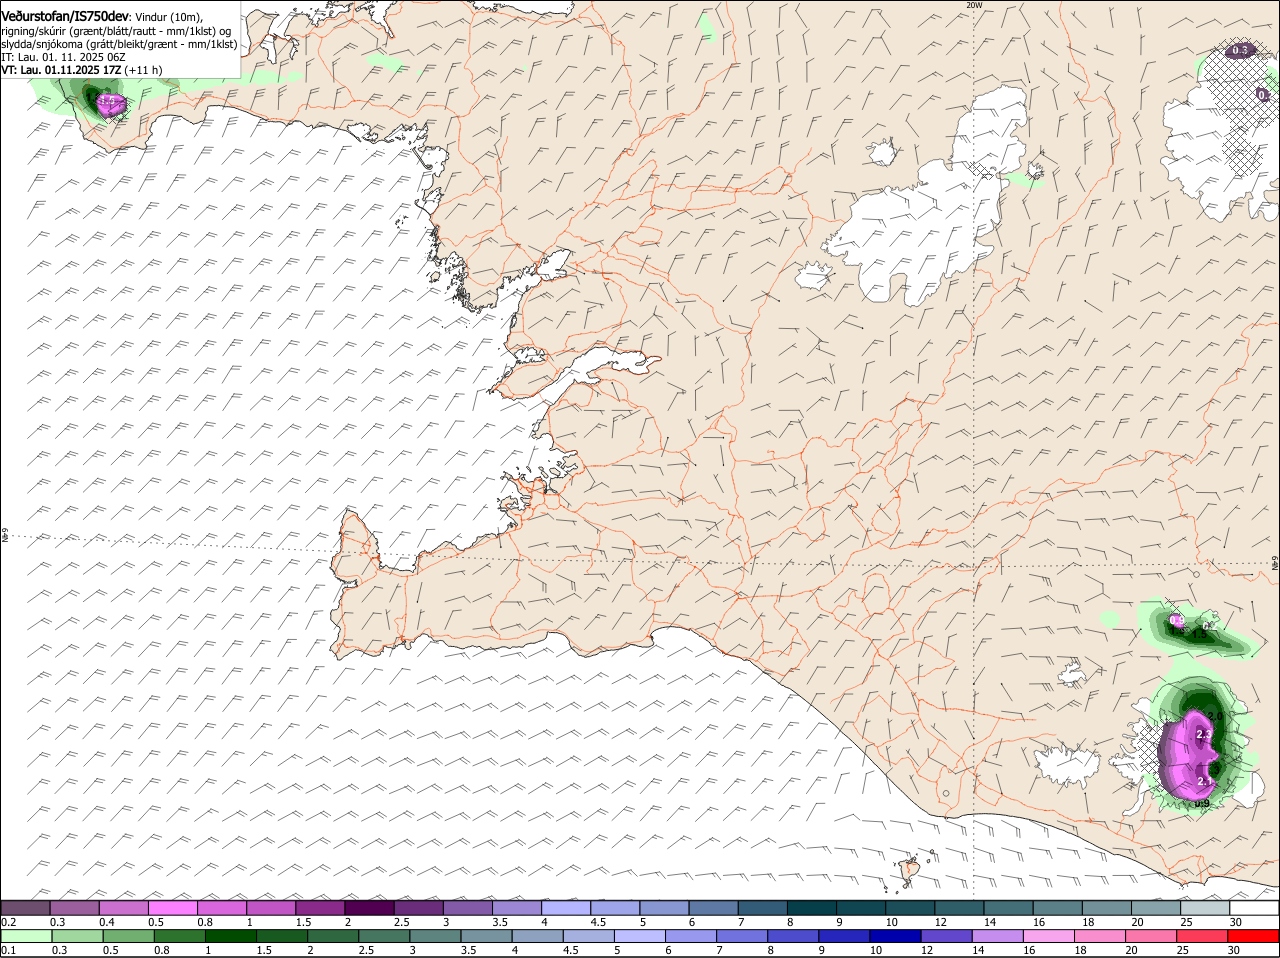Pick top-row legend swatch beginning at 12
Screen dimensions: 1280x958
tap(960, 907)
